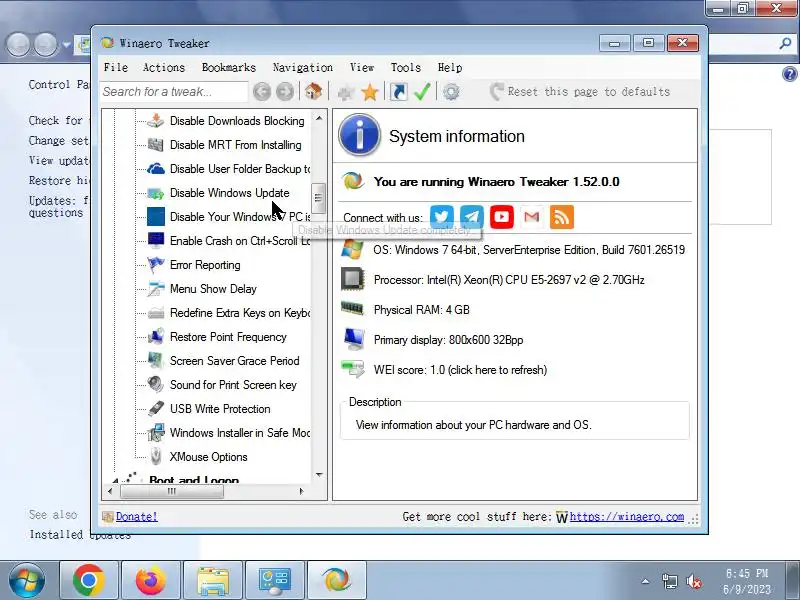This screenshot has width=800, height=600.
Task: Click the tree horizontal scrollbar thumb
Action: point(171,491)
